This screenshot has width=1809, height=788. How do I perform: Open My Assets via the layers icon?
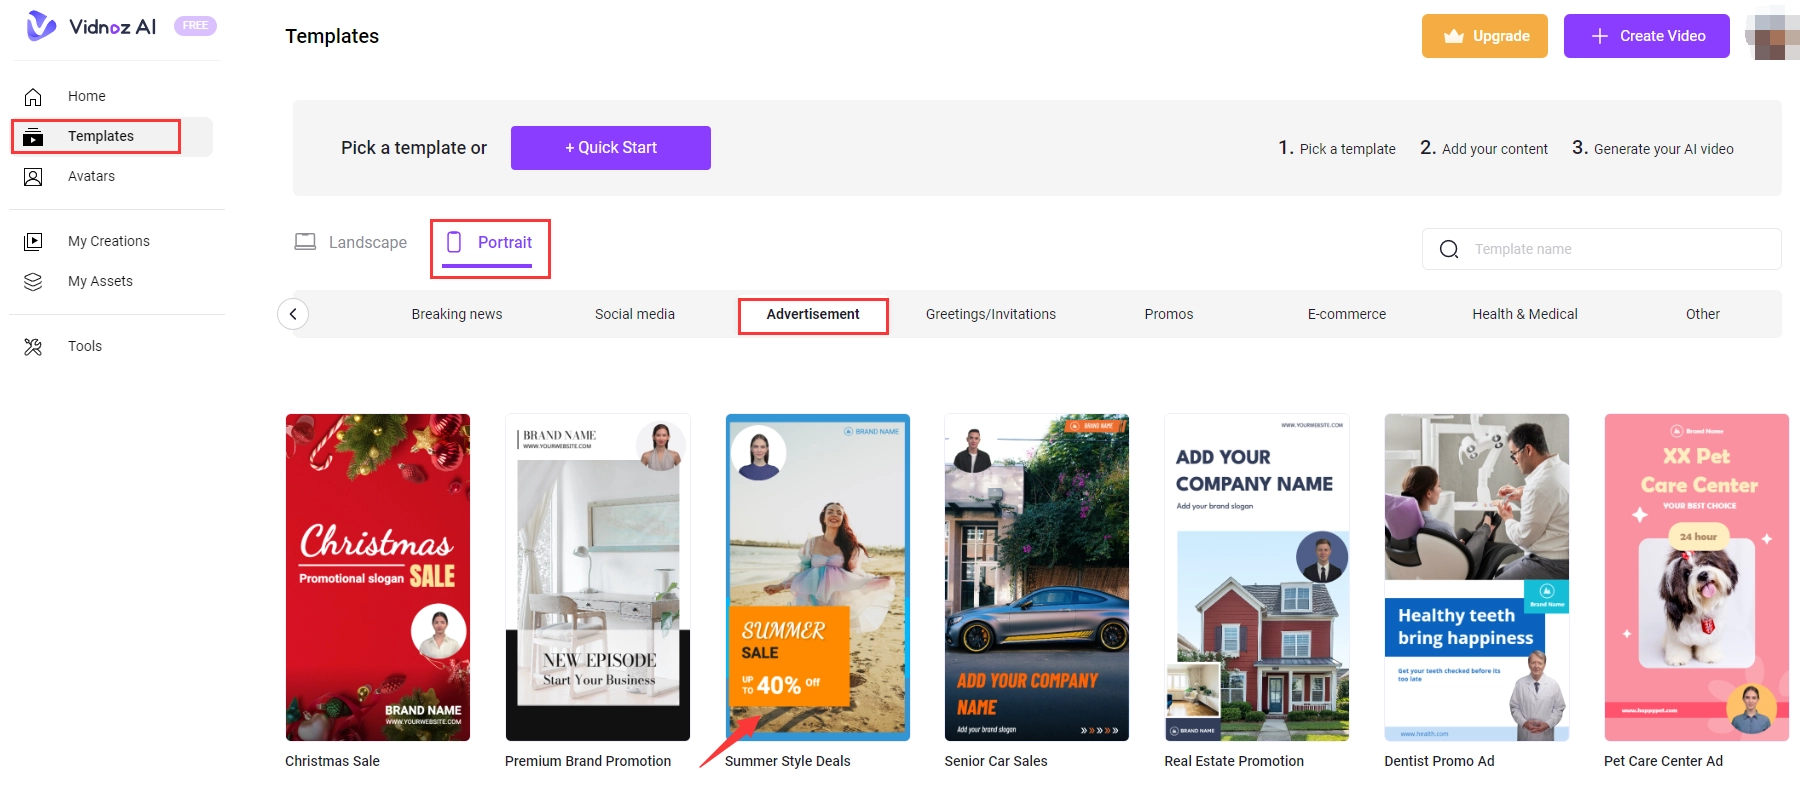tap(33, 282)
